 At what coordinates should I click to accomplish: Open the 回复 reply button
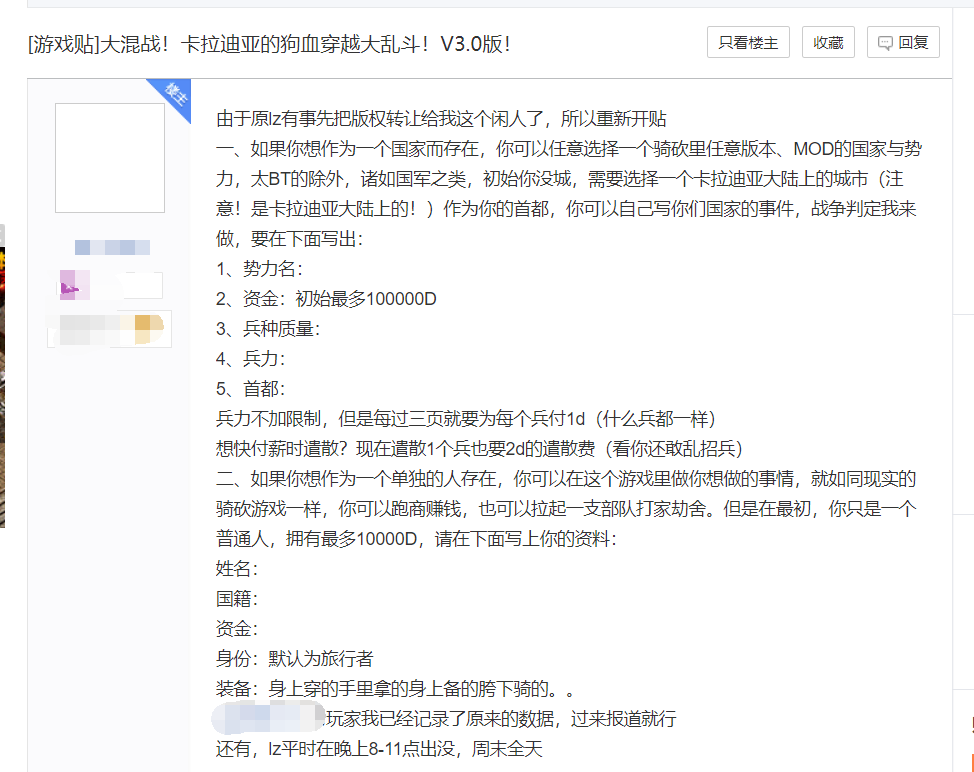903,42
